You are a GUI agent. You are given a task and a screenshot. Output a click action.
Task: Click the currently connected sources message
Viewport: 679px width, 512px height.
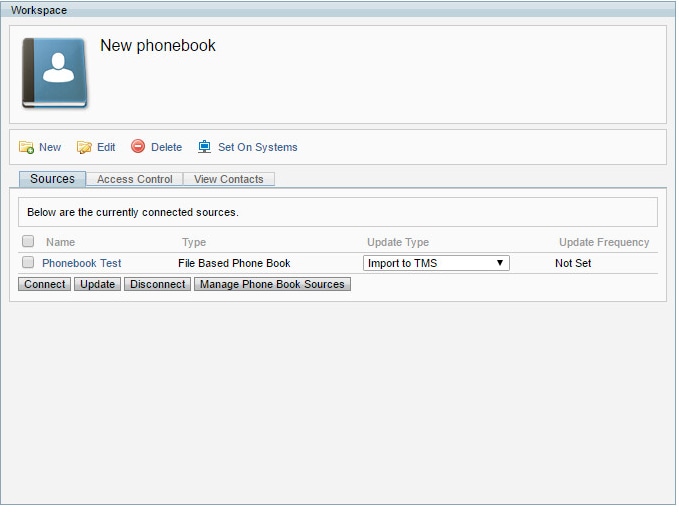(x=133, y=212)
